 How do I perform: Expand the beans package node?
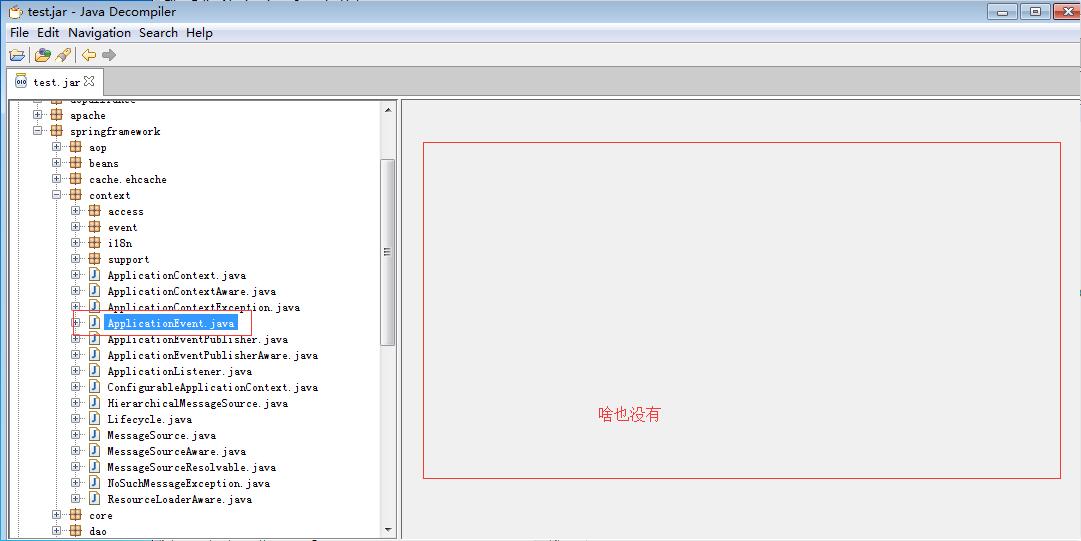57,163
